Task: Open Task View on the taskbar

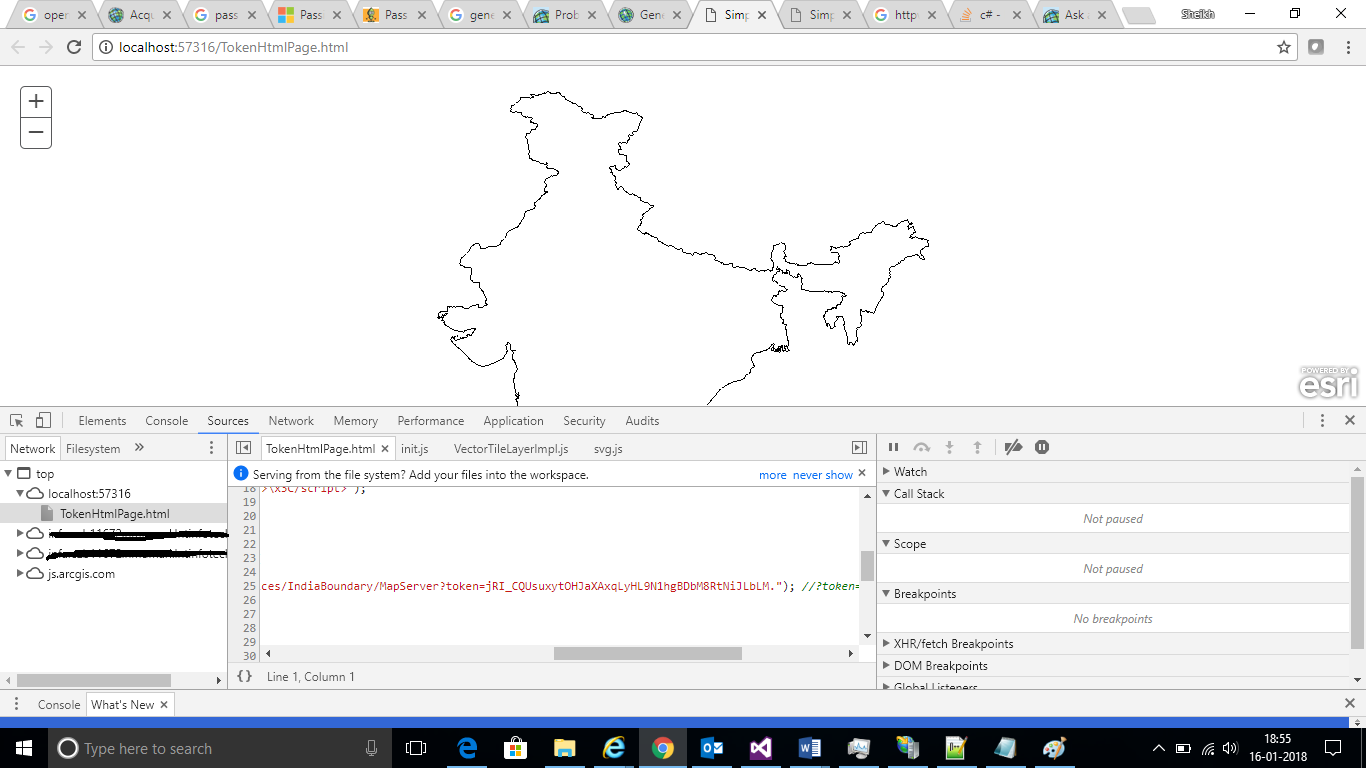Action: tap(416, 748)
